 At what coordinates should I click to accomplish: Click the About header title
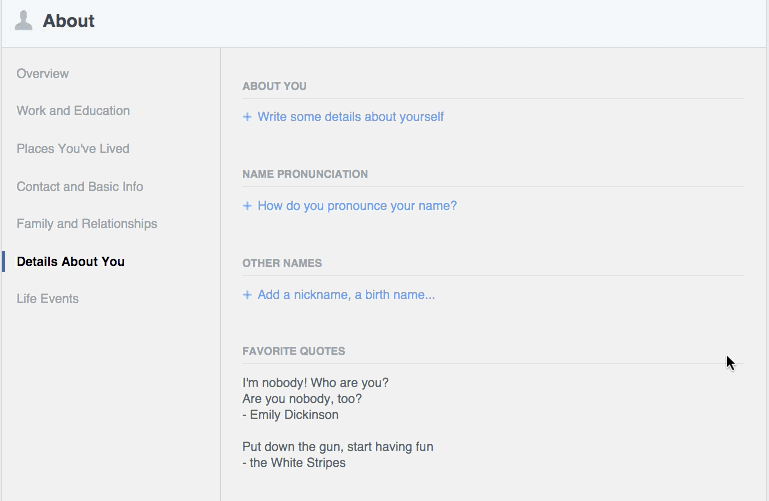(69, 21)
